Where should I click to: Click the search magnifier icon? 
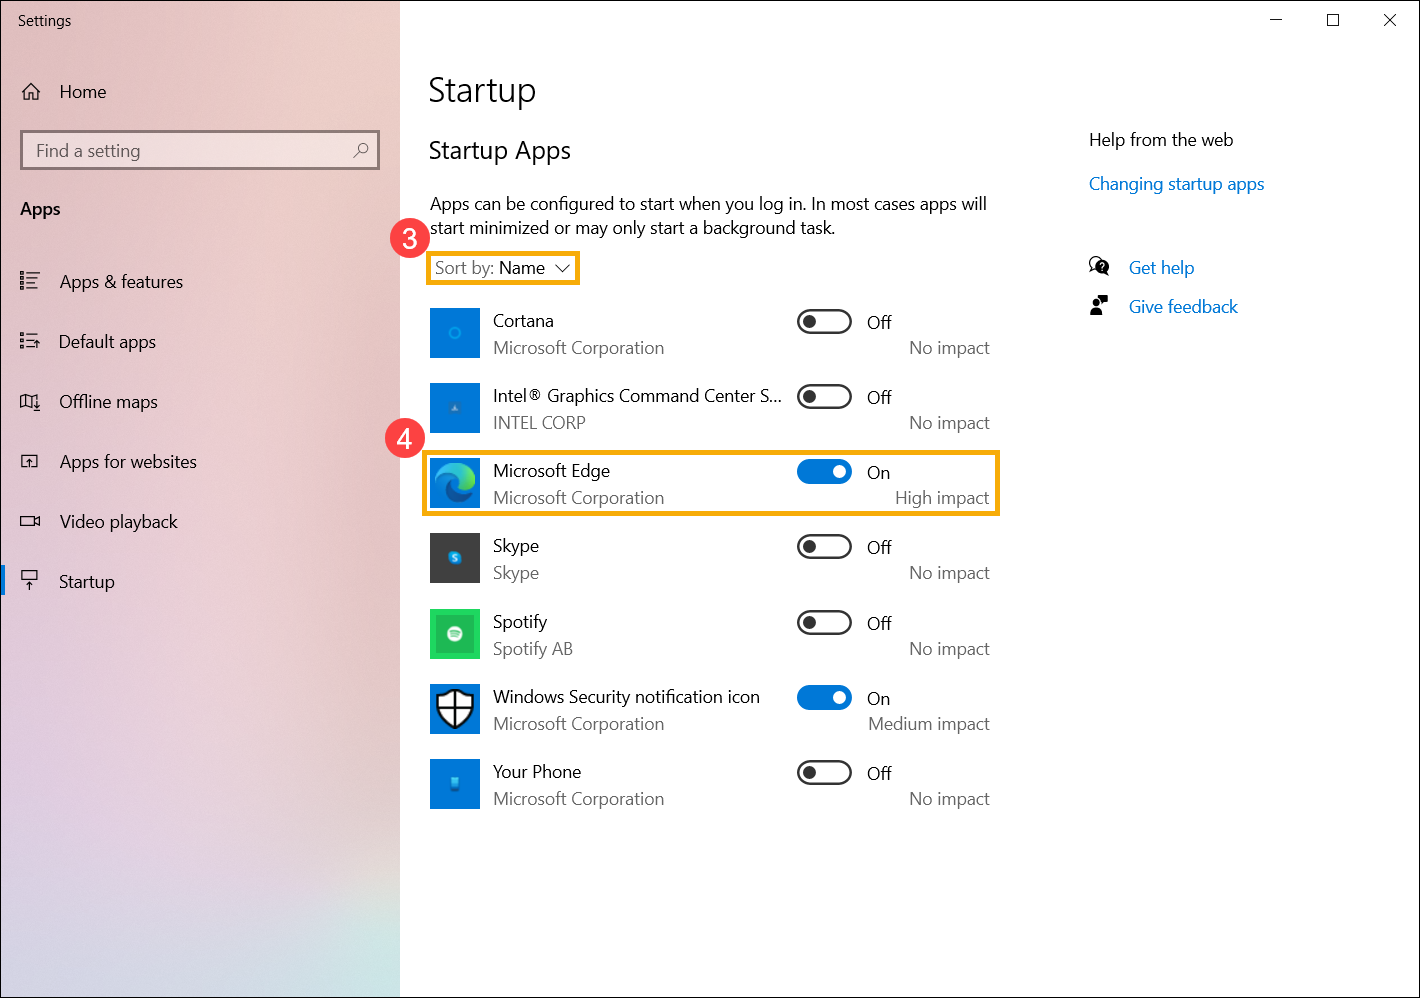click(361, 150)
